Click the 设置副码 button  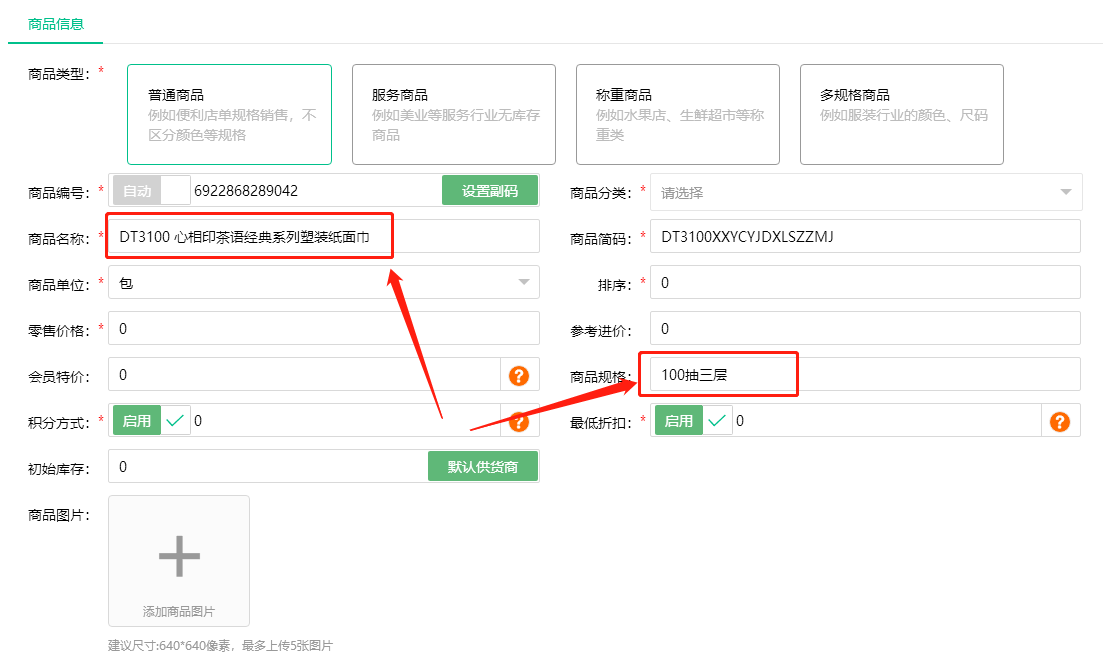[490, 190]
